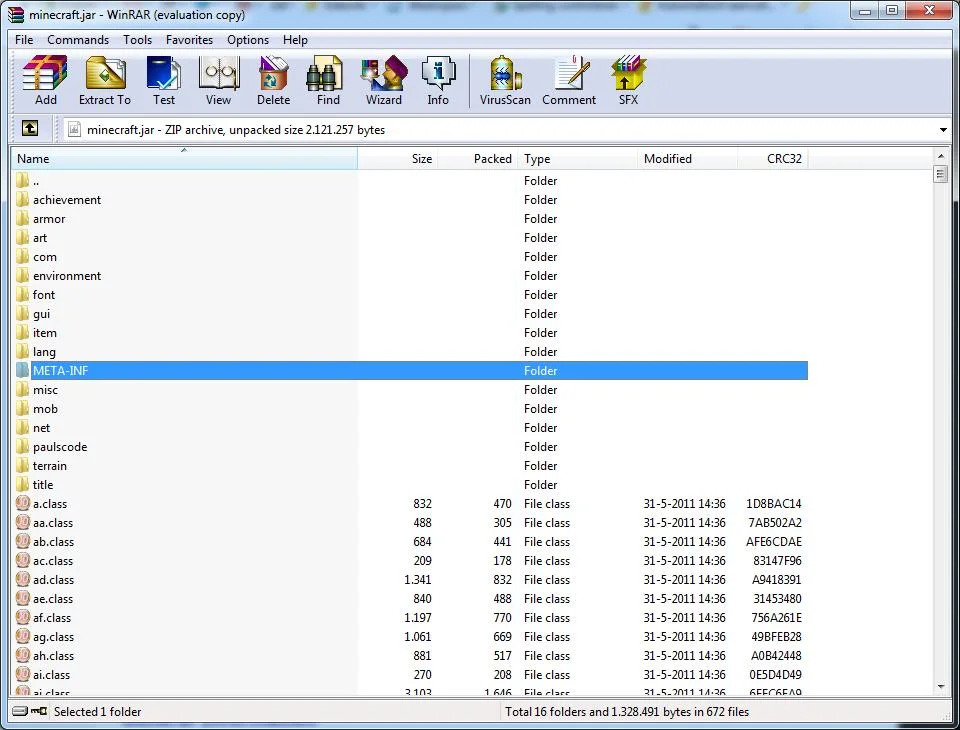960x730 pixels.
Task: Select the Extract To toolbar icon
Action: 105,80
